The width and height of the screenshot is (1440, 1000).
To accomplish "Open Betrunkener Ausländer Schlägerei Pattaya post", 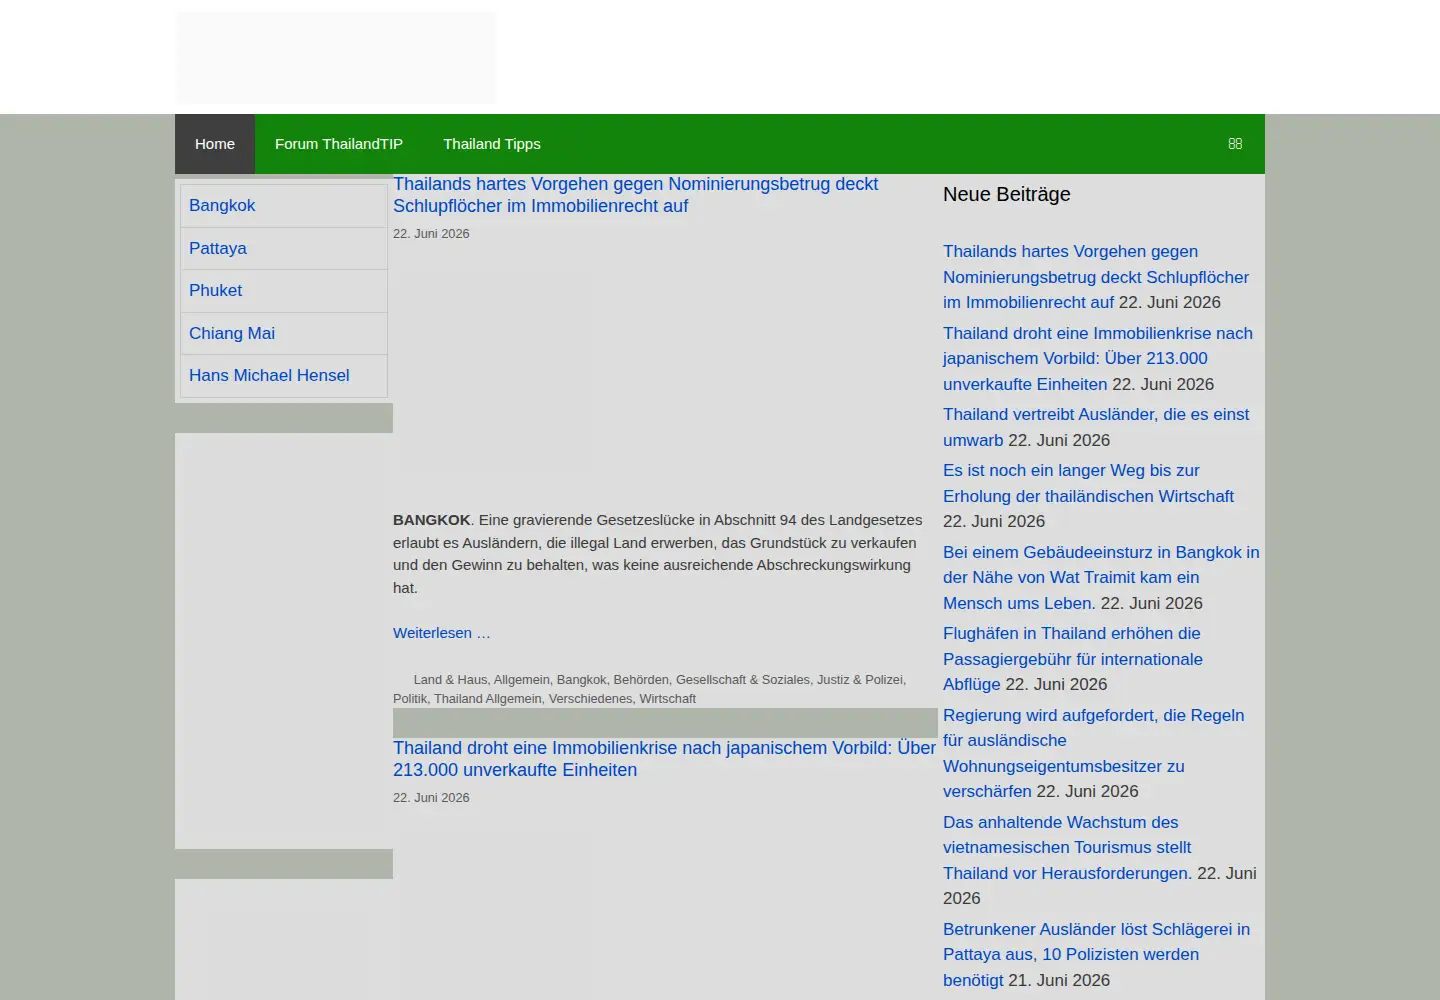I will pyautogui.click(x=1096, y=954).
